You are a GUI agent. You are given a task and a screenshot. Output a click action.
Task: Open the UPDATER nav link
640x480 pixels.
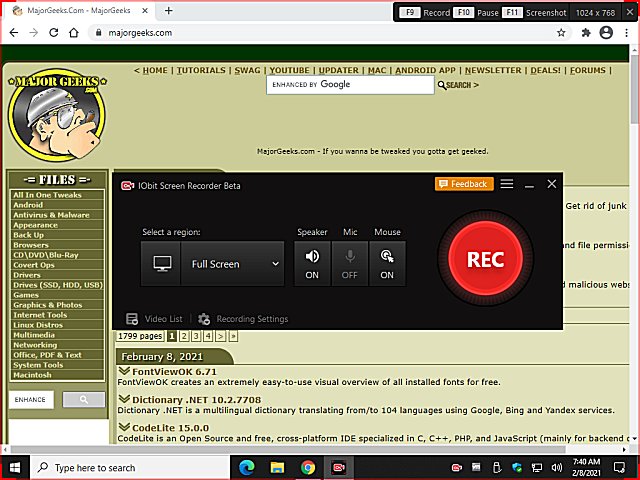pyautogui.click(x=339, y=70)
